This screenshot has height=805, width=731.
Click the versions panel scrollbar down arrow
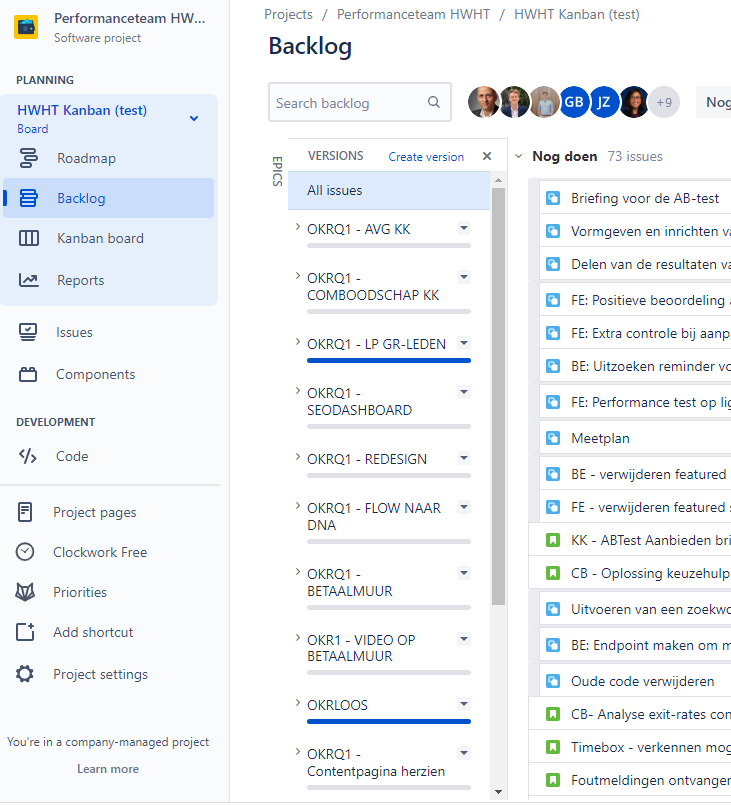[498, 792]
